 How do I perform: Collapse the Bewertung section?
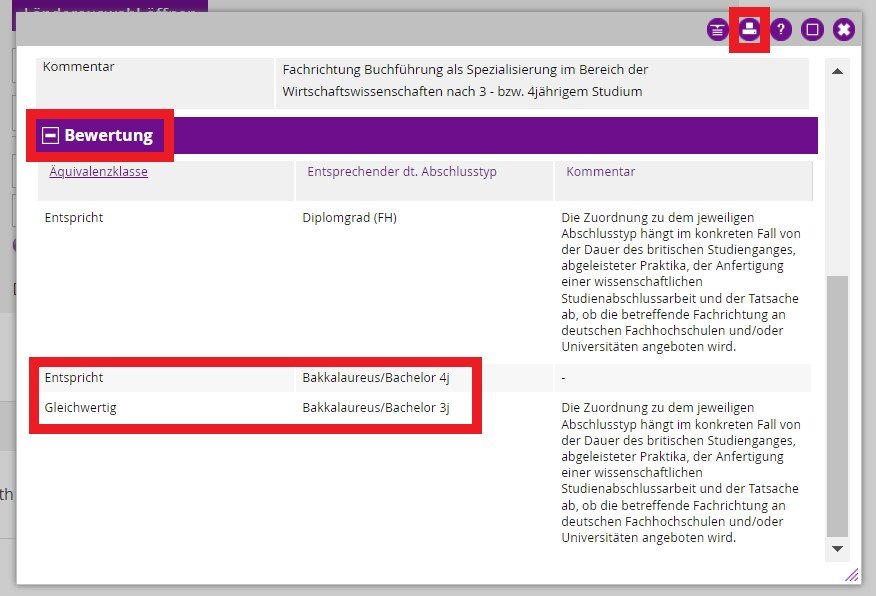pyautogui.click(x=50, y=135)
